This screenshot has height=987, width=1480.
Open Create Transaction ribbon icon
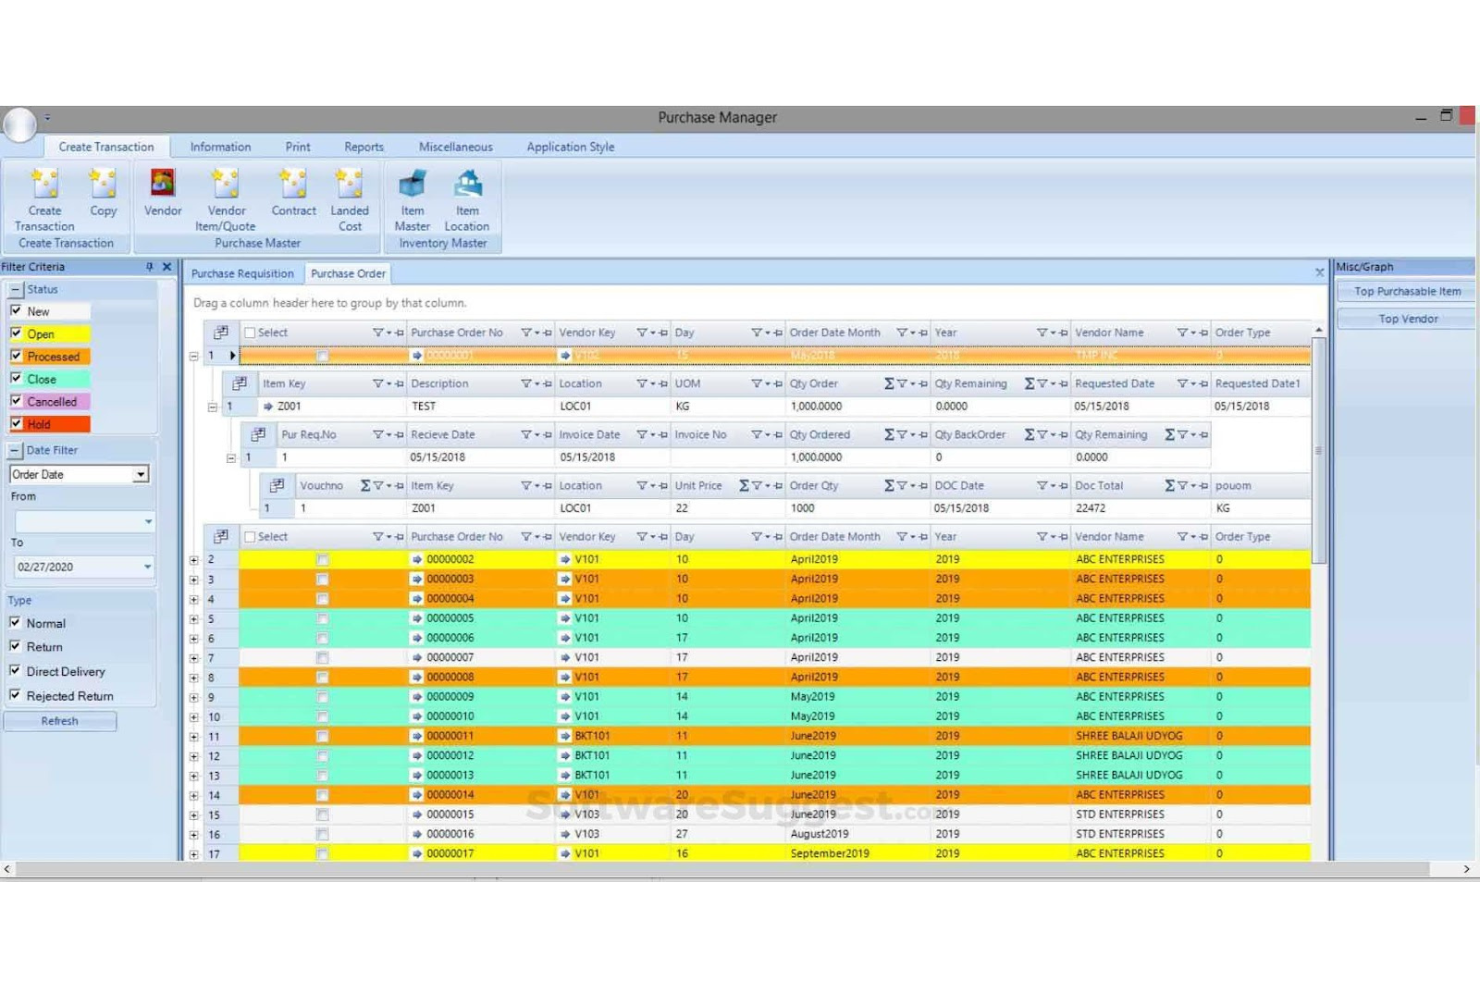[45, 184]
